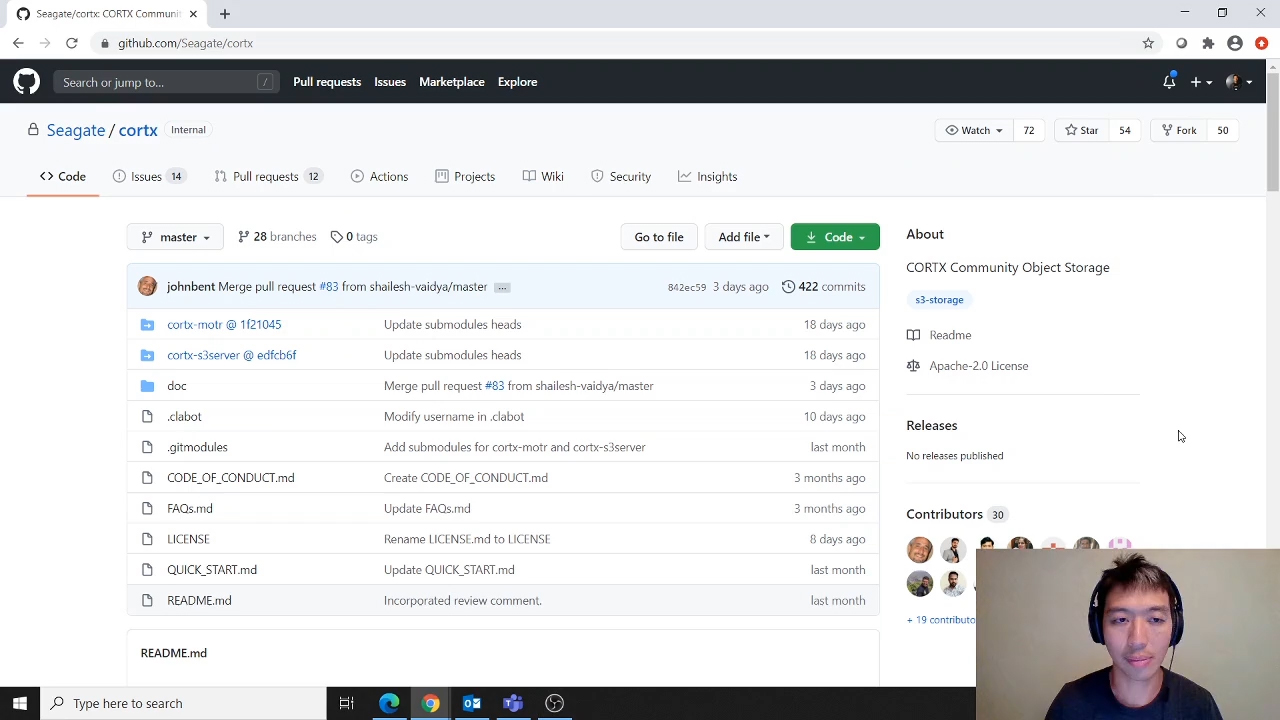Open Releases section heading

[x=932, y=425]
